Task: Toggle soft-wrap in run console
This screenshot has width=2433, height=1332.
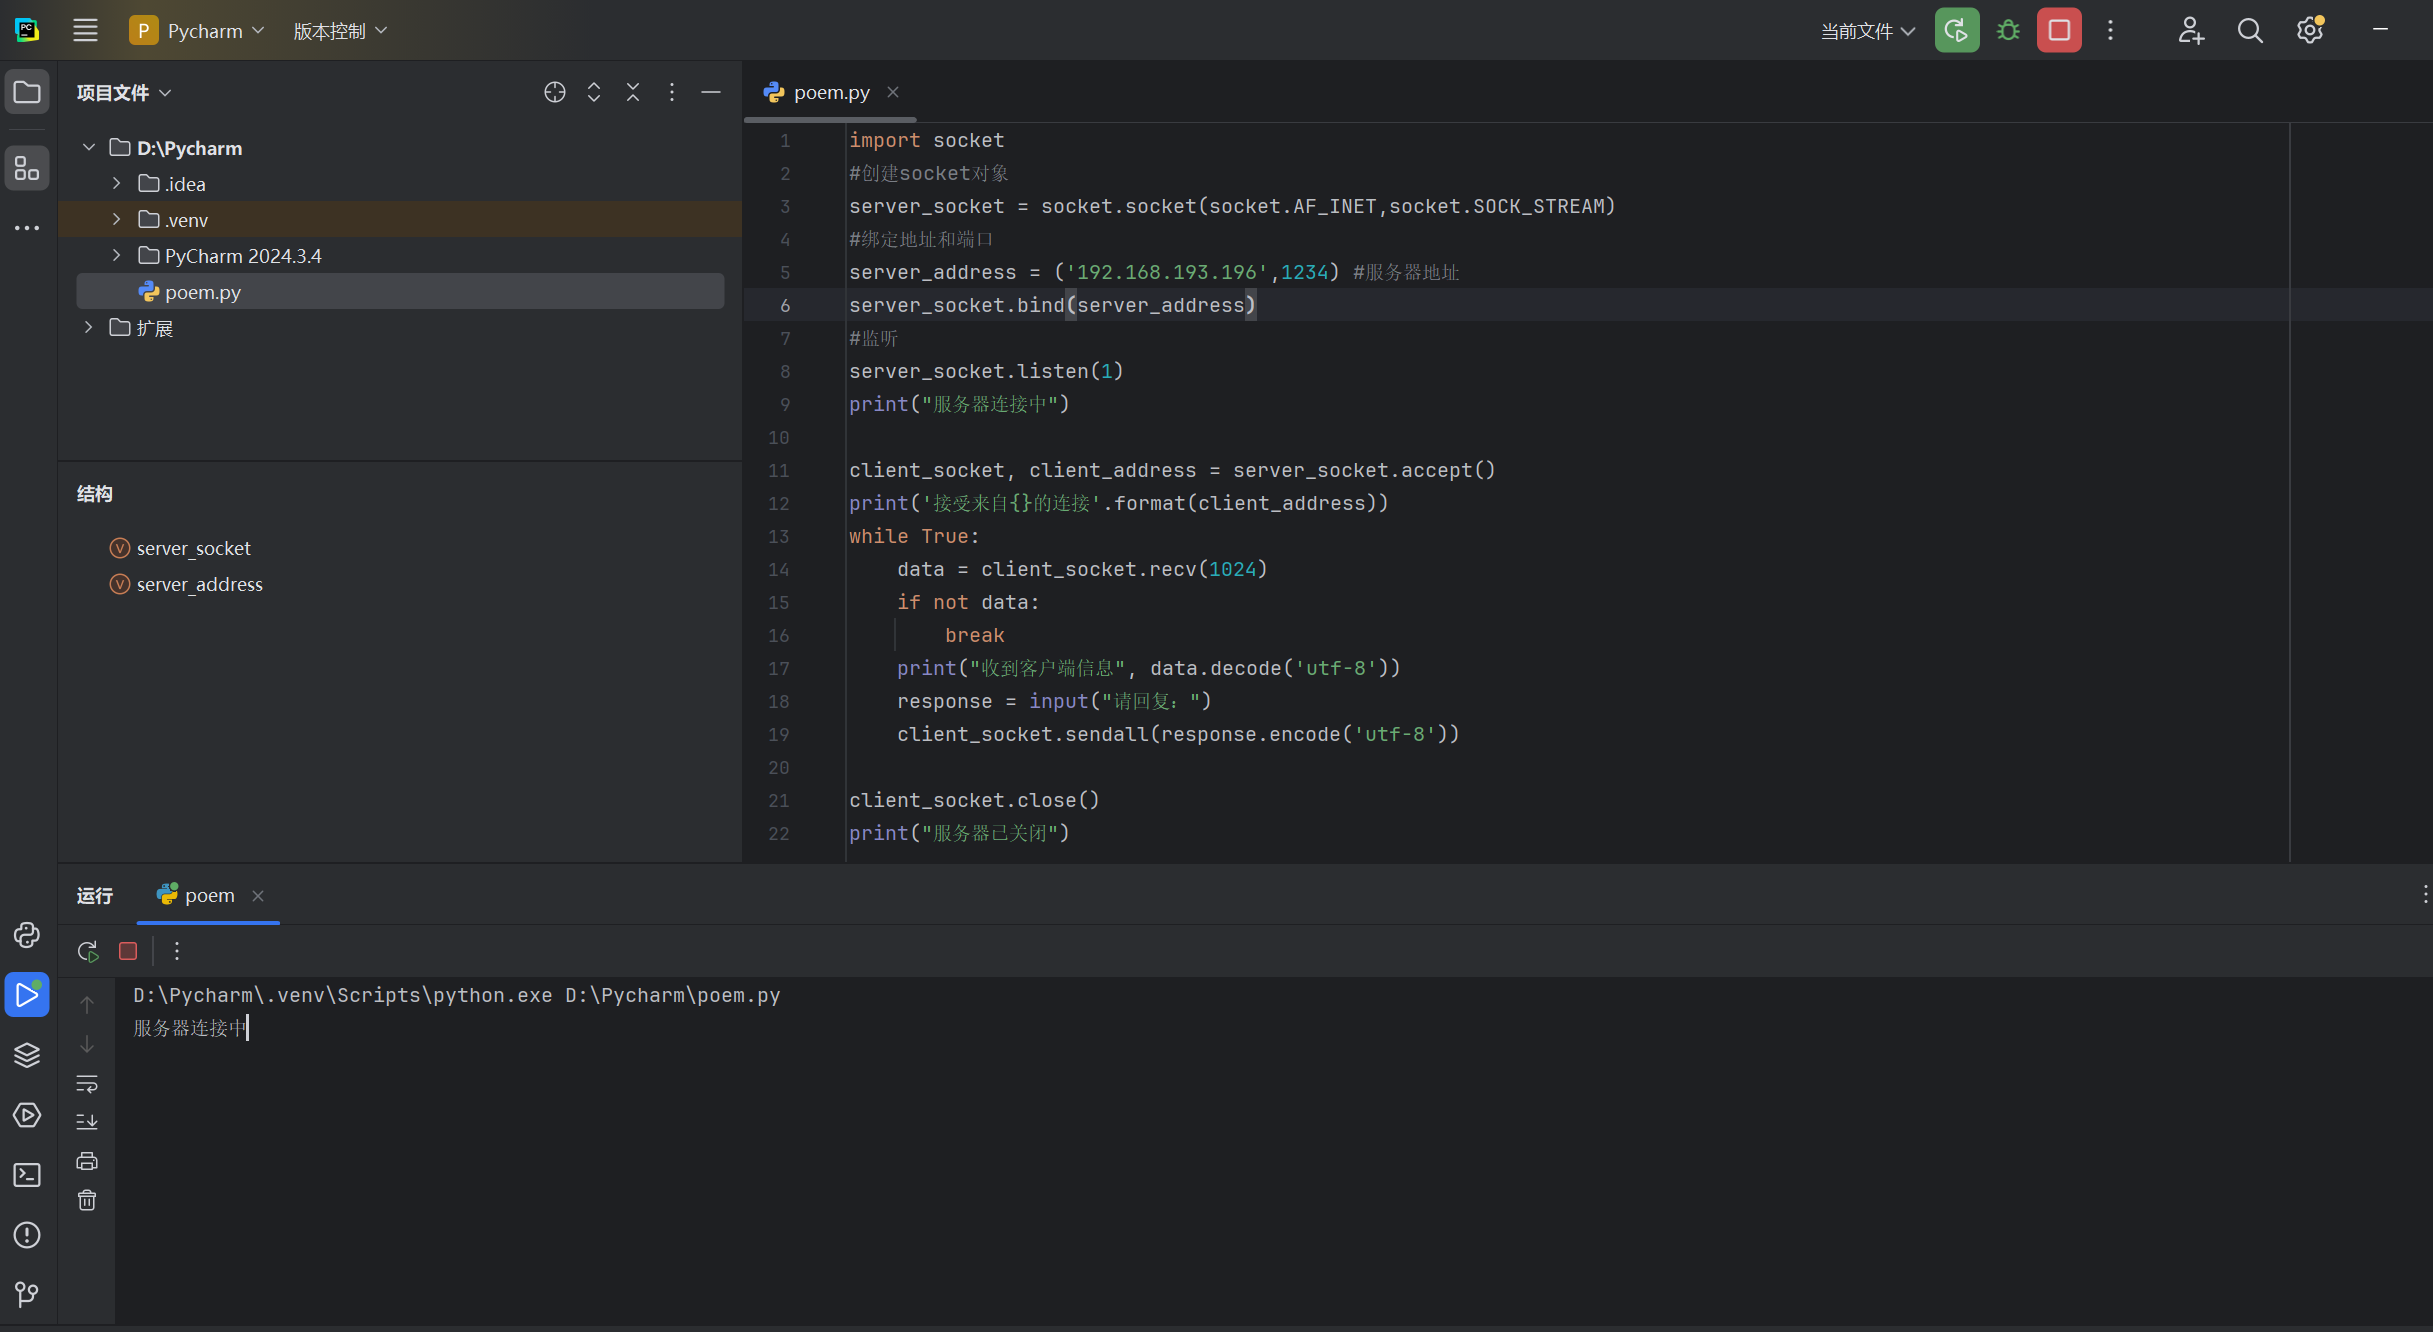Action: (87, 1084)
